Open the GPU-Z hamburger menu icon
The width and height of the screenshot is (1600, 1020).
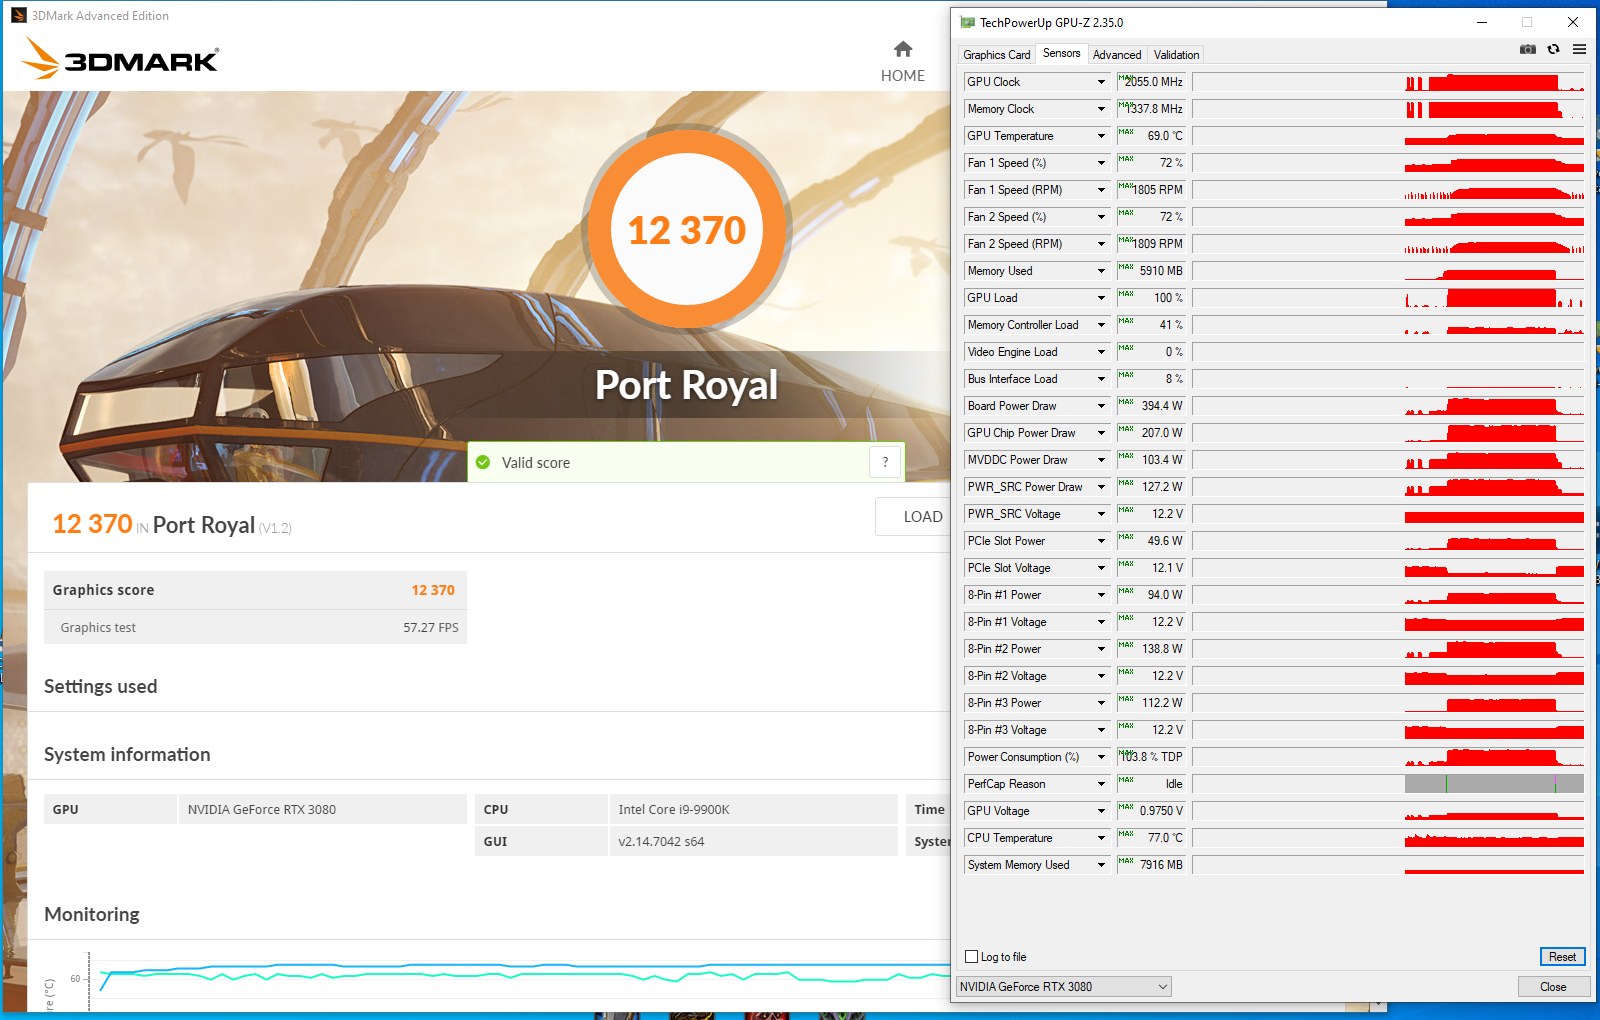coord(1579,49)
